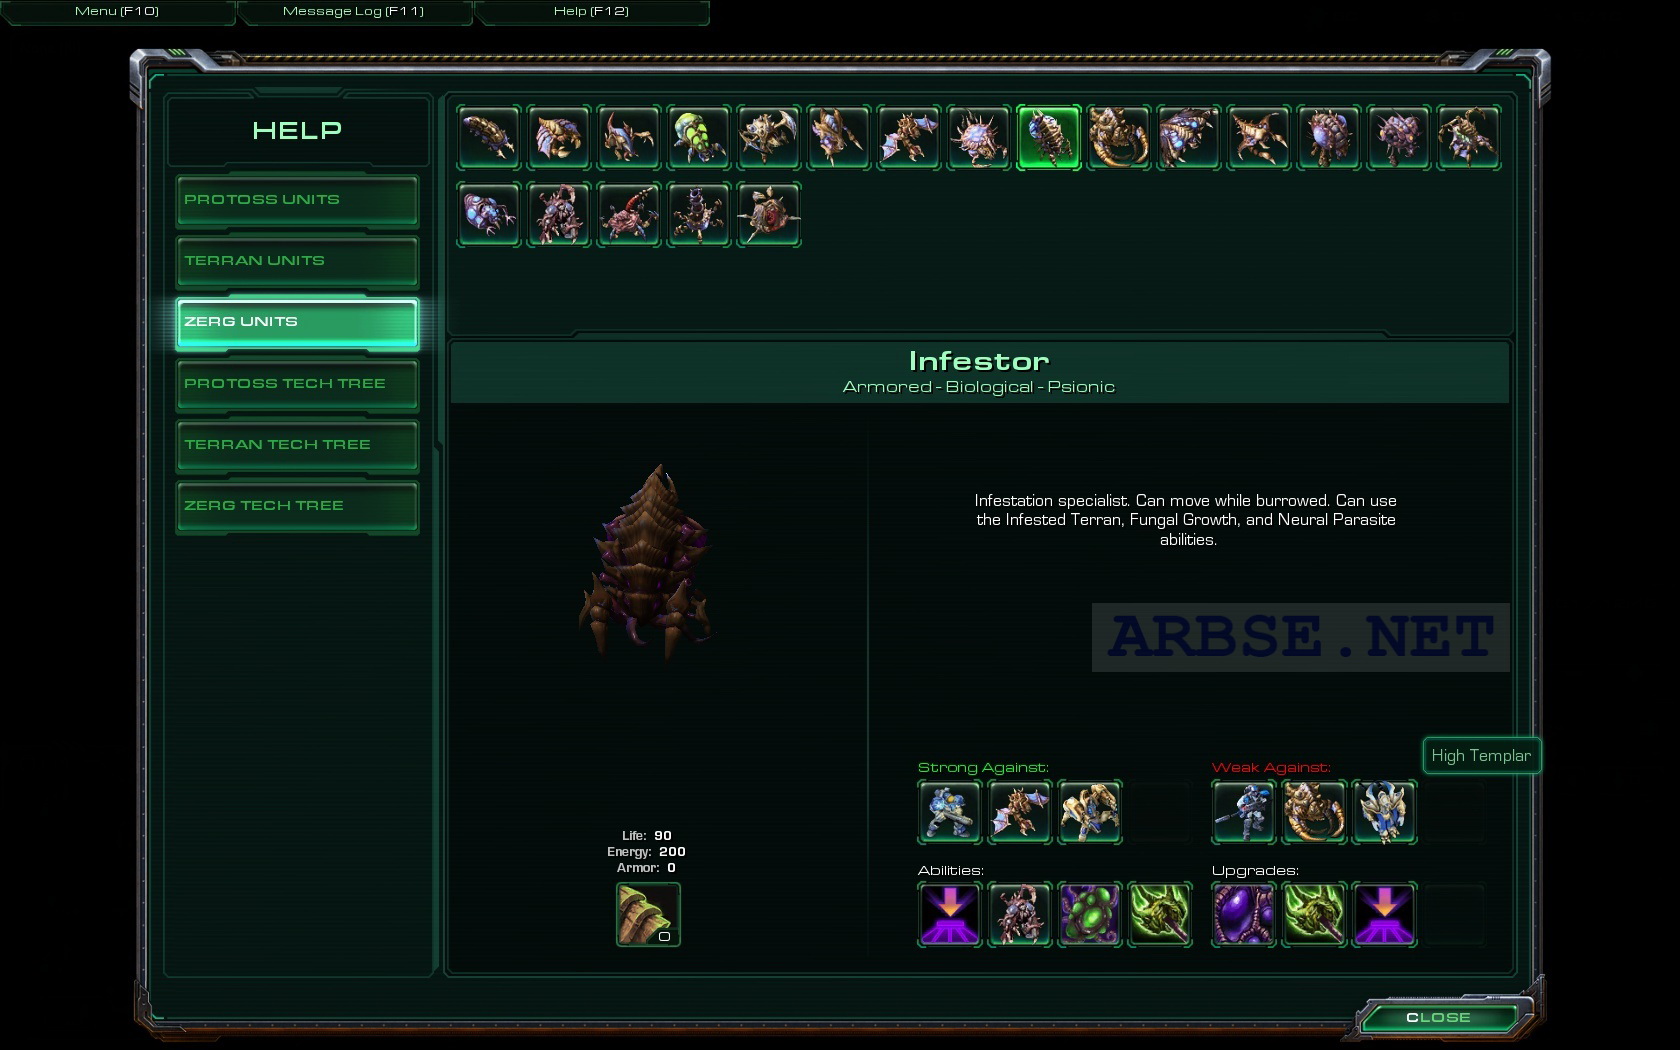The width and height of the screenshot is (1680, 1050).
Task: Select the Overlord unit icon
Action: pos(1329,137)
